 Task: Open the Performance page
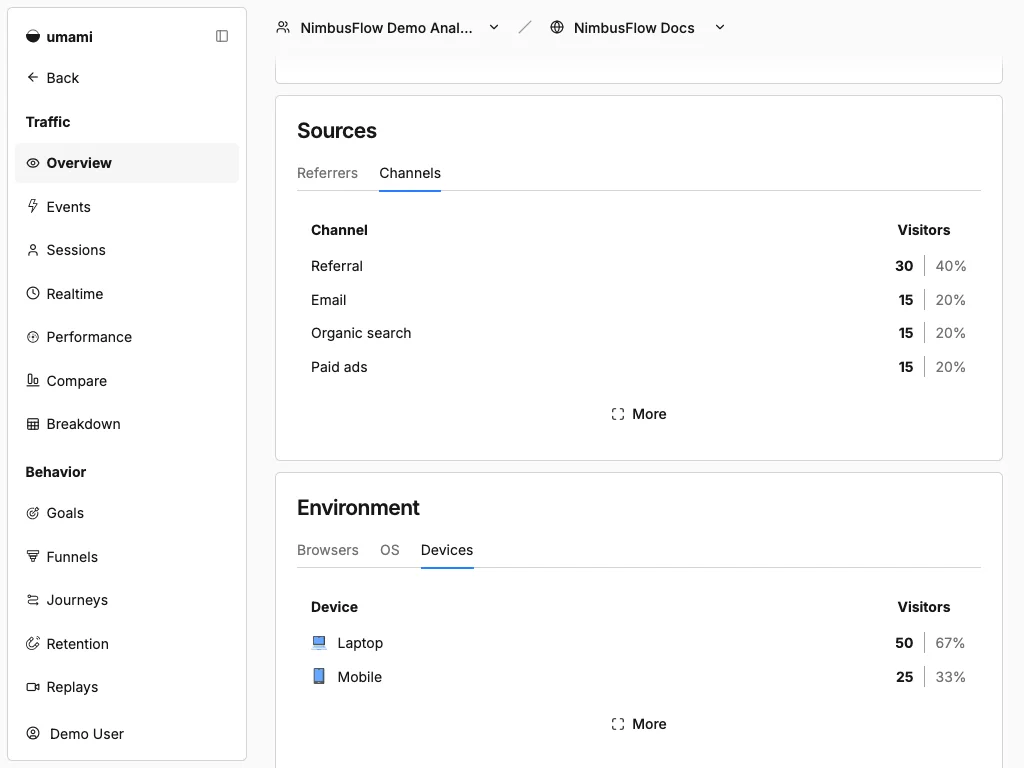pyautogui.click(x=127, y=337)
